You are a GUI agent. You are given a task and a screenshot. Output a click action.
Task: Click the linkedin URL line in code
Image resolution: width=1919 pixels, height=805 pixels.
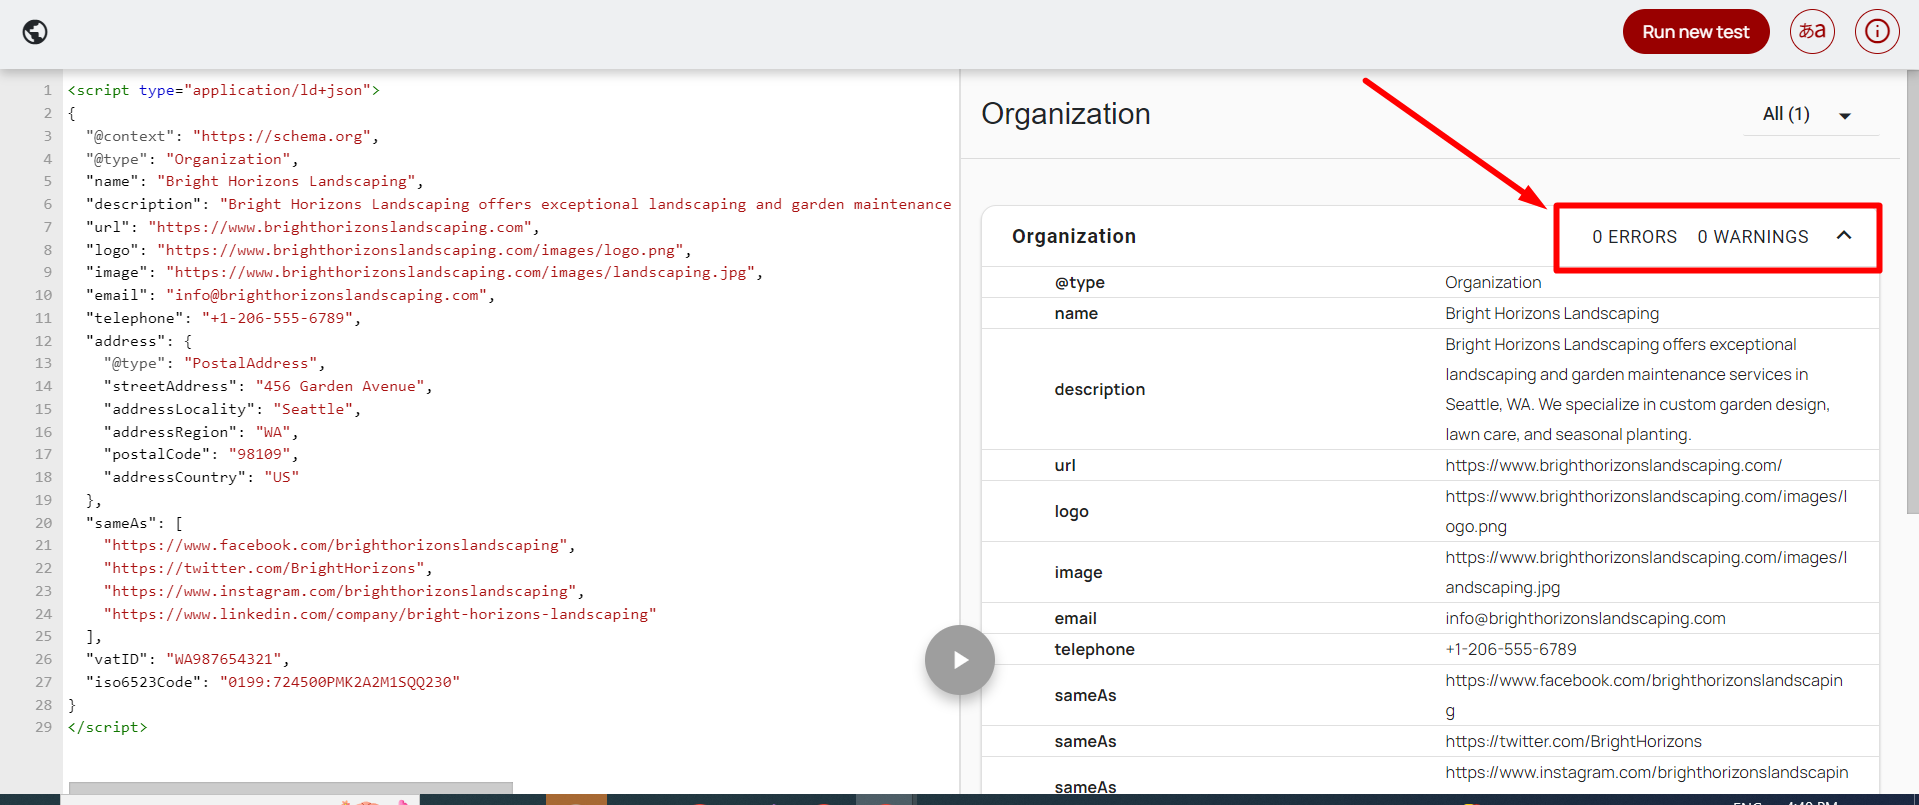coord(380,614)
